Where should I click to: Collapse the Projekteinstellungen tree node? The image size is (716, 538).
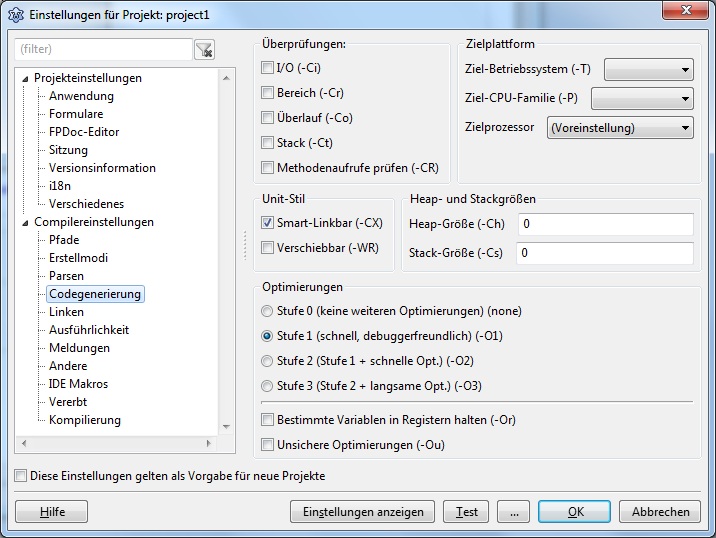[x=25, y=78]
